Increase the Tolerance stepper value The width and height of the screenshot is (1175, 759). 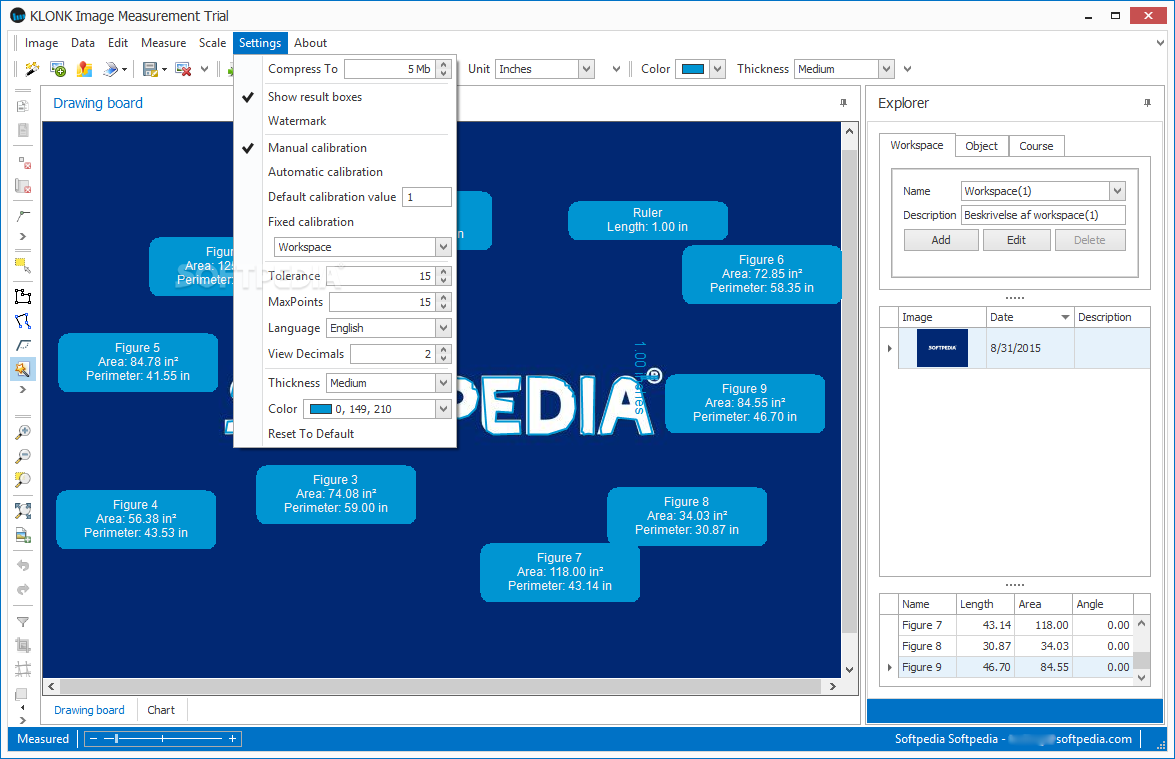coord(444,271)
